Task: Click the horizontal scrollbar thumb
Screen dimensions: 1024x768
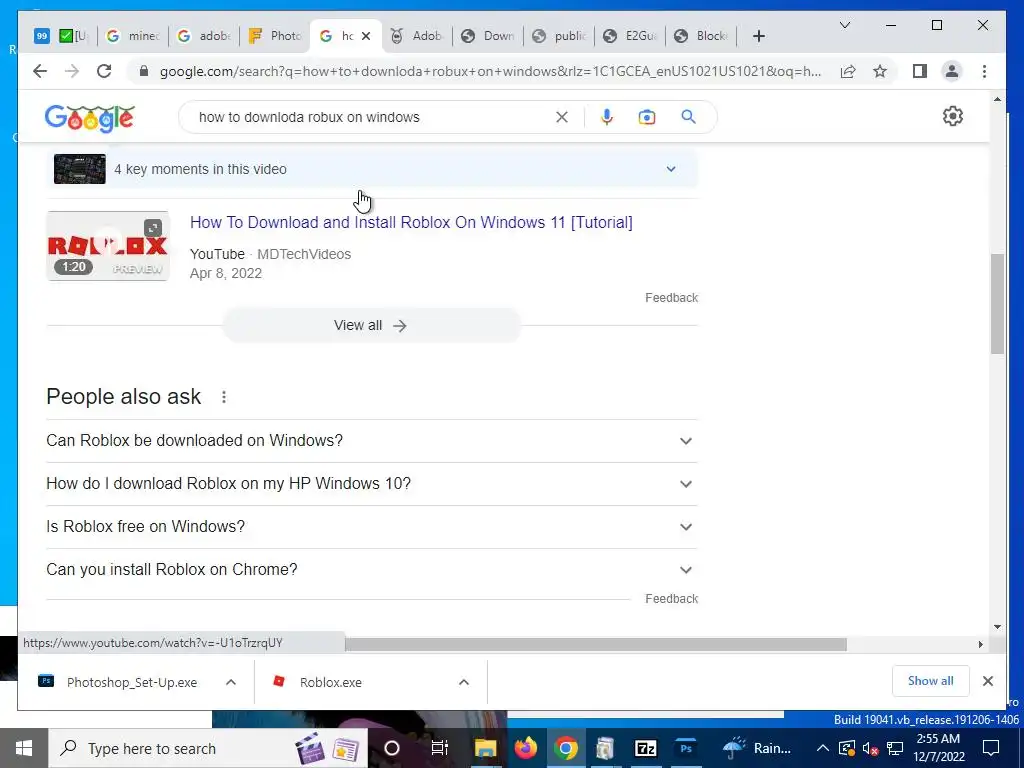Action: (596, 645)
